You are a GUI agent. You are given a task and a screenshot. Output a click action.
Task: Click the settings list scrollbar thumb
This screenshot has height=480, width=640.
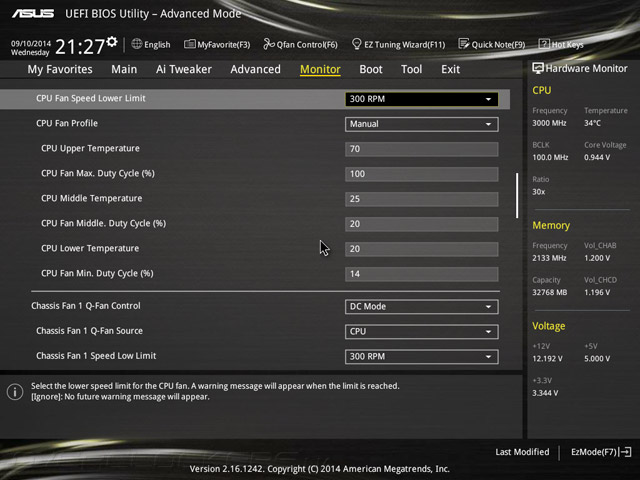[517, 195]
